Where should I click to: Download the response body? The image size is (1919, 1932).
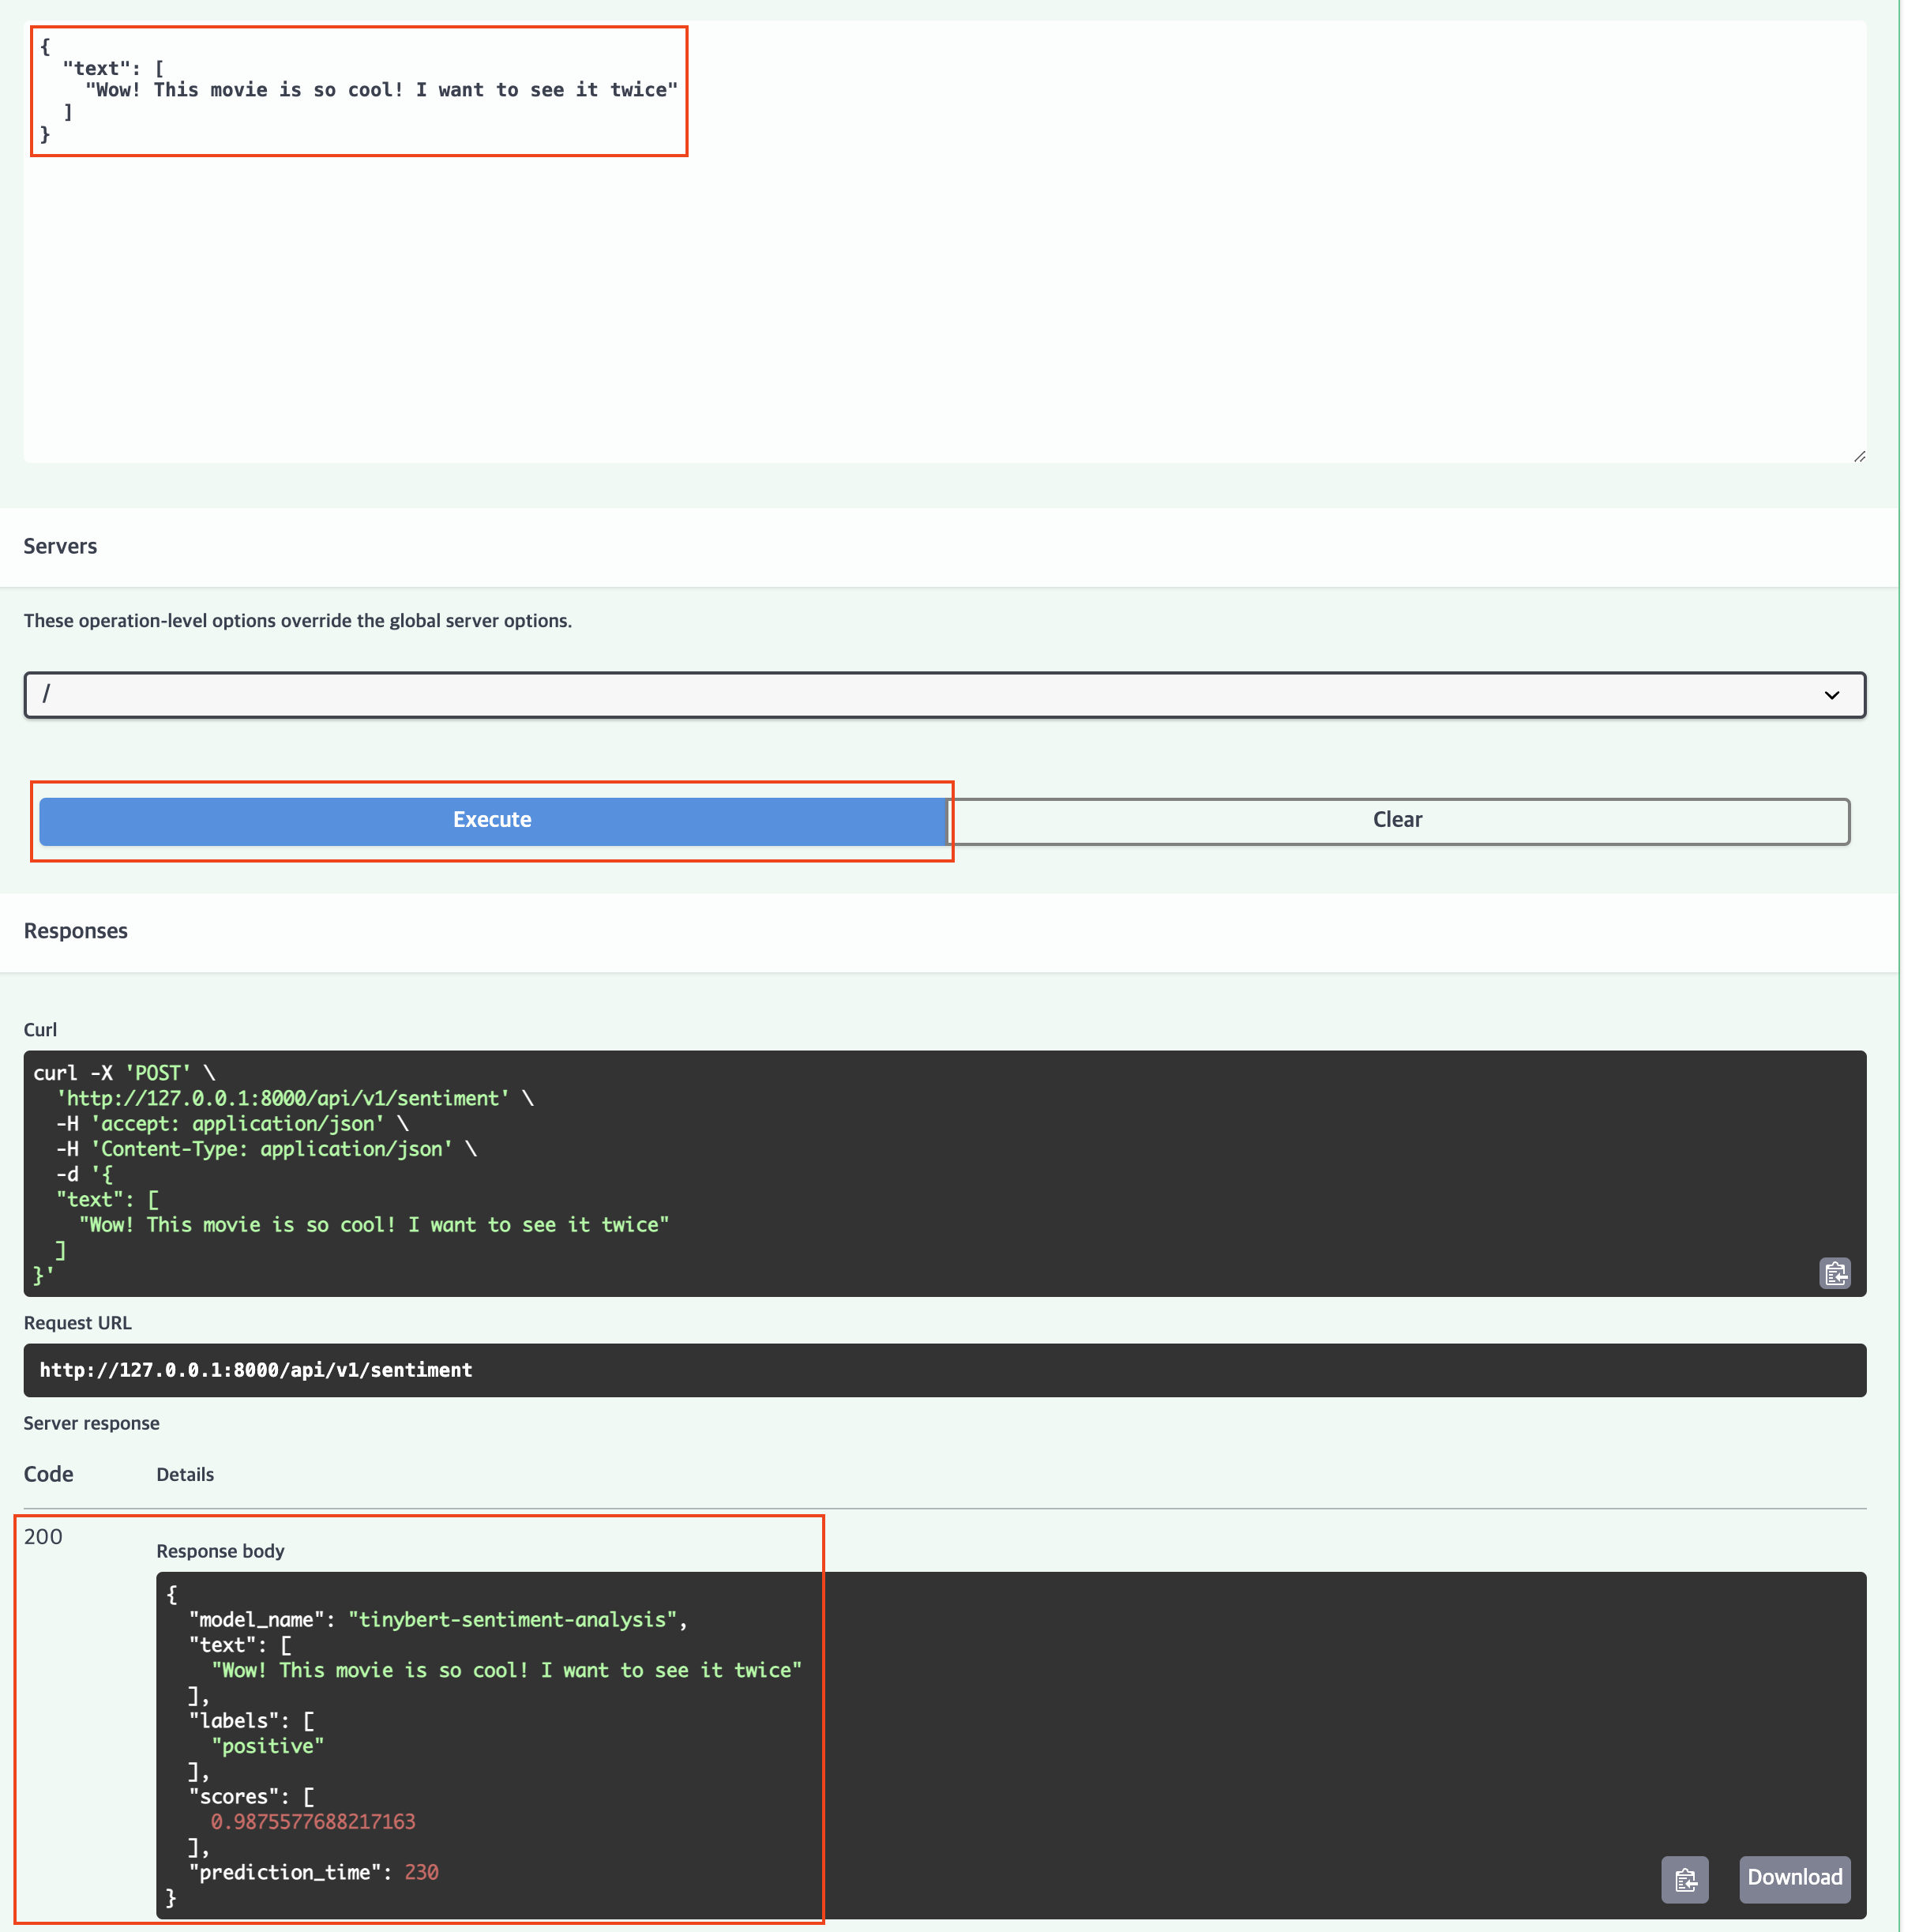[1794, 1878]
